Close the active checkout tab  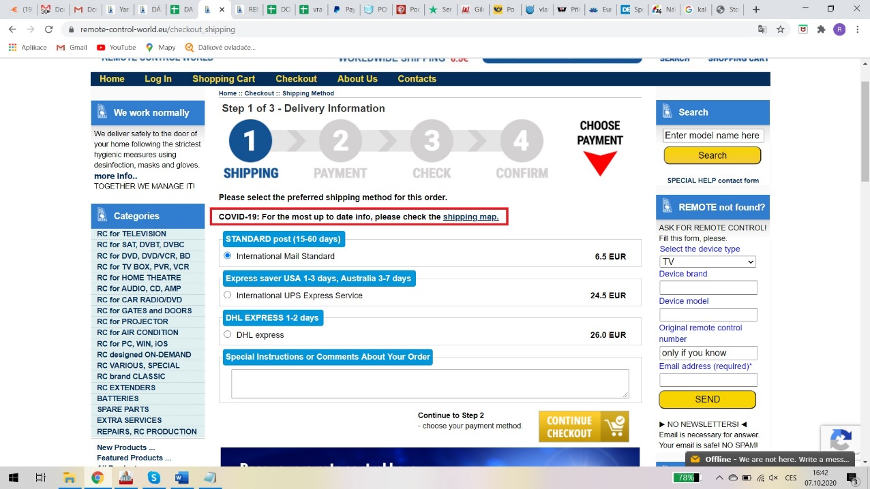tap(221, 9)
